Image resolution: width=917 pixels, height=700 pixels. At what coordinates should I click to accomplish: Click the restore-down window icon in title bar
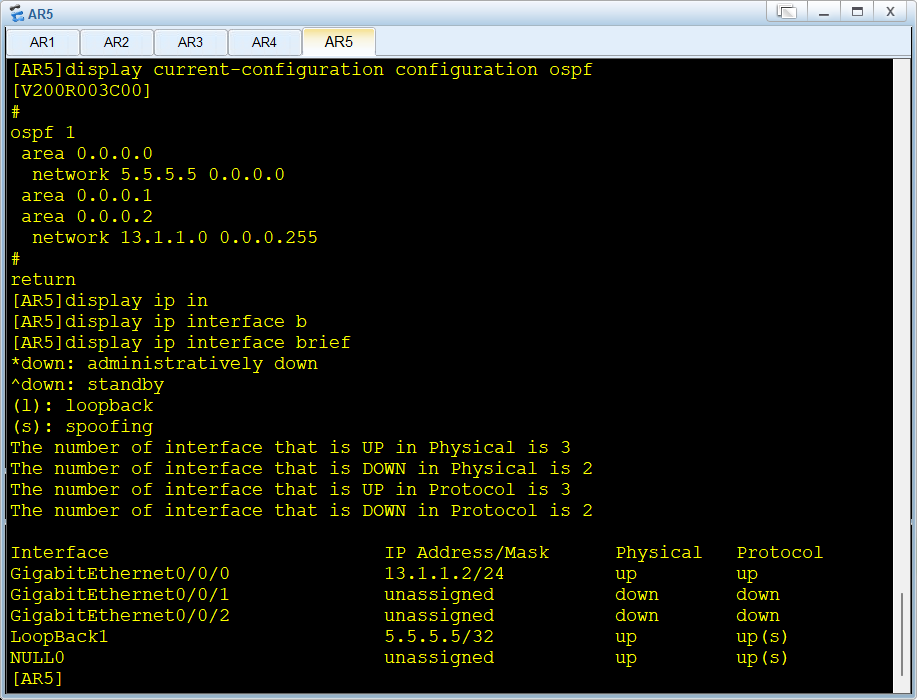click(787, 12)
